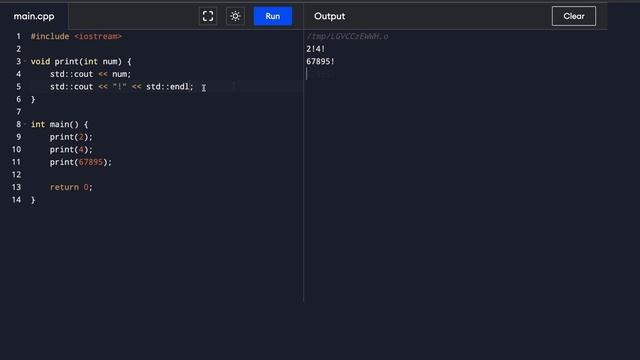
Task: Click the fullscreen editor icon
Action: (208, 16)
